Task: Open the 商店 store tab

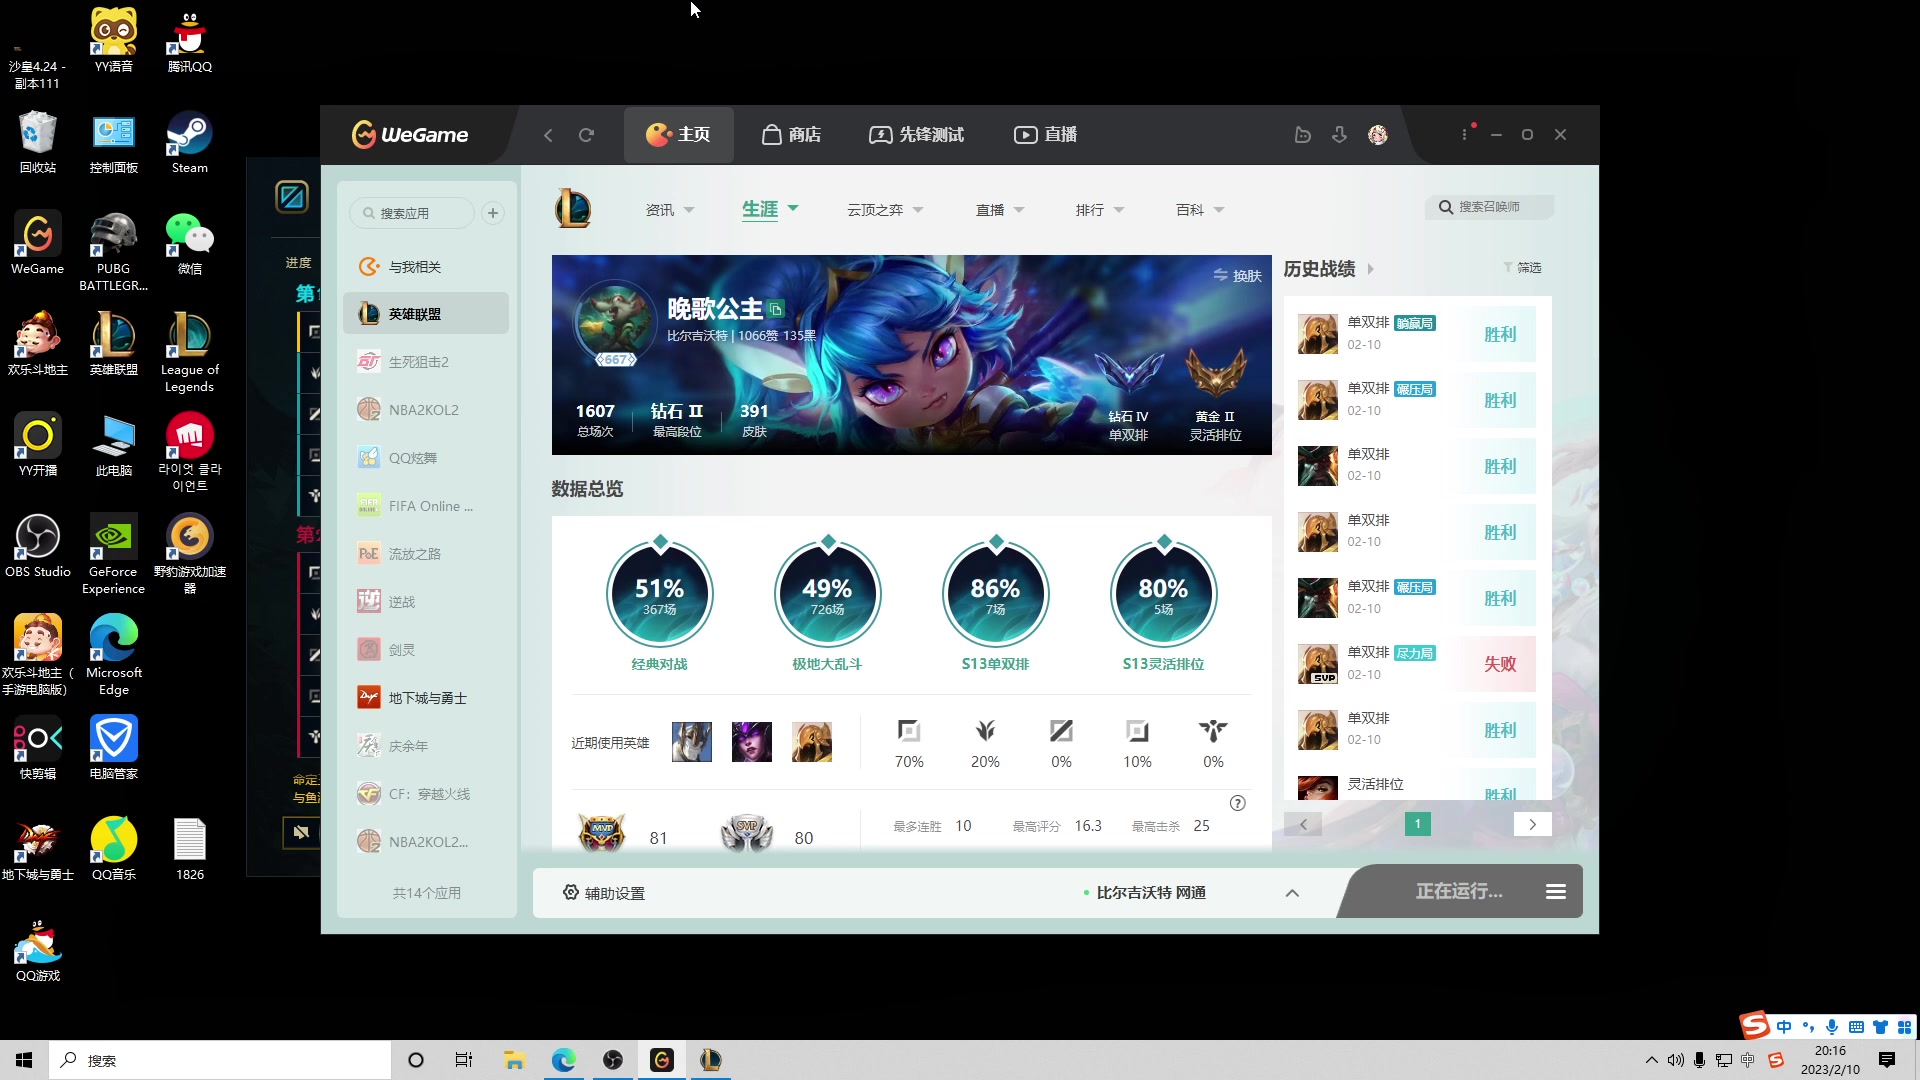Action: tap(791, 135)
